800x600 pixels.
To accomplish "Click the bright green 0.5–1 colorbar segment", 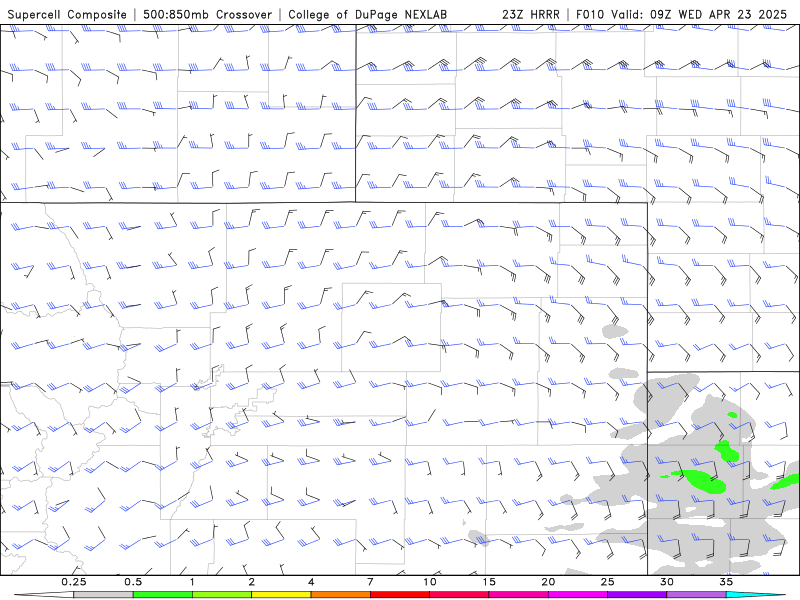I will (x=162, y=595).
